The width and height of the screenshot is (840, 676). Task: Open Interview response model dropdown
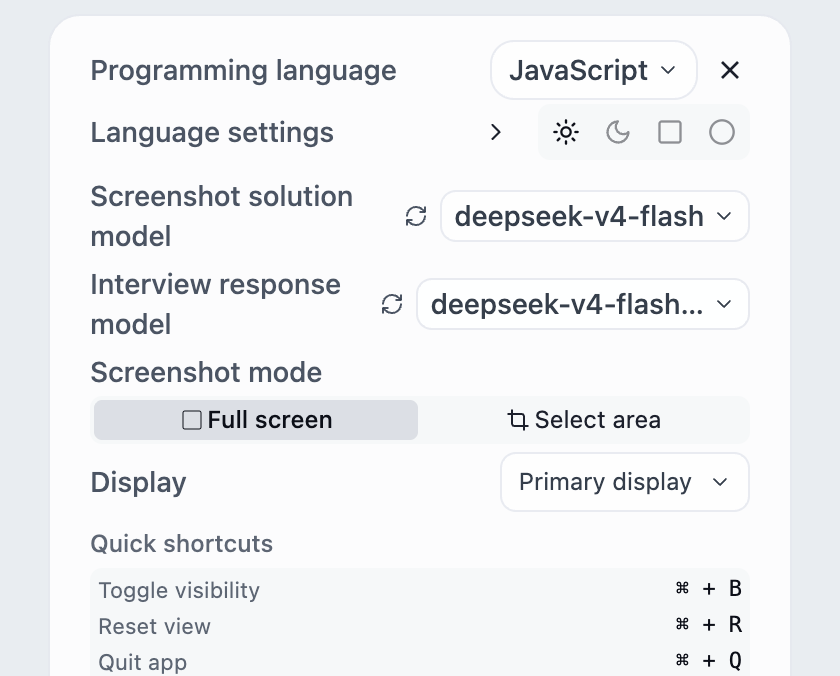click(583, 304)
